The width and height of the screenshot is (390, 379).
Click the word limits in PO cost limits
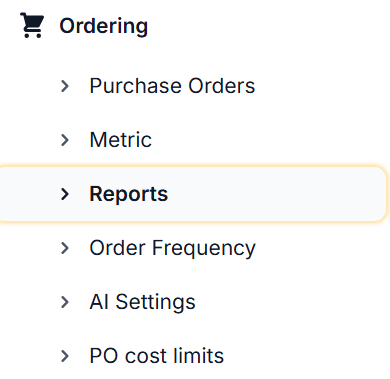(199, 356)
